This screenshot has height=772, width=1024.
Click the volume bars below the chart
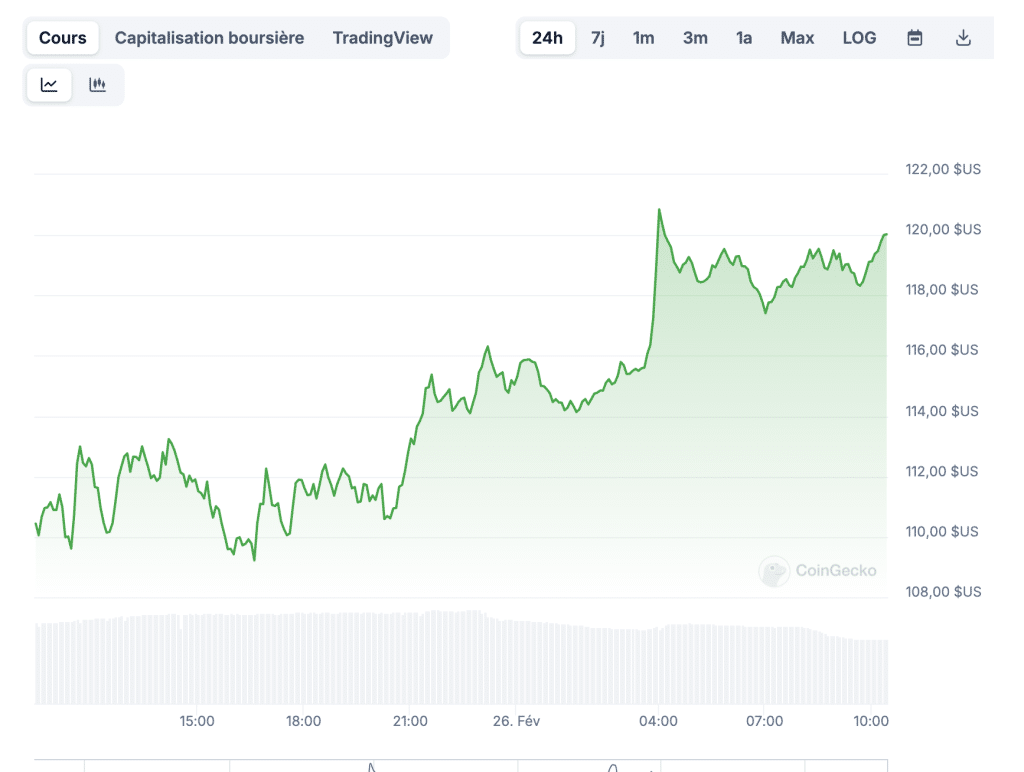461,657
